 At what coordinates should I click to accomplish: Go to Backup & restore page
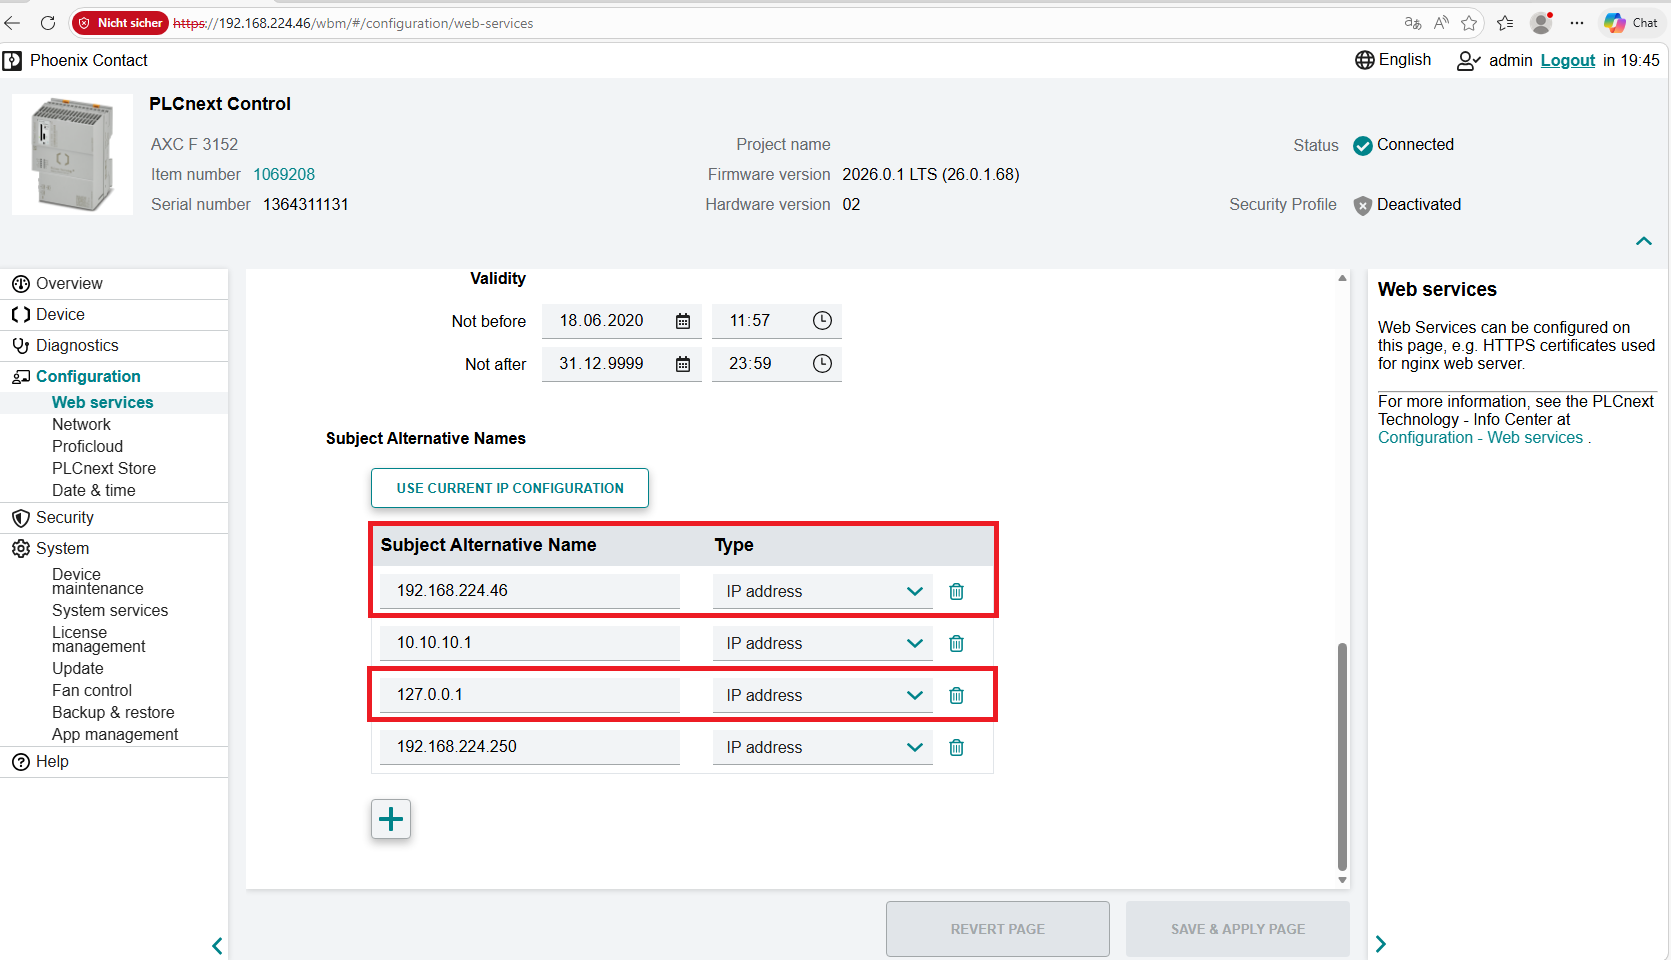[113, 712]
